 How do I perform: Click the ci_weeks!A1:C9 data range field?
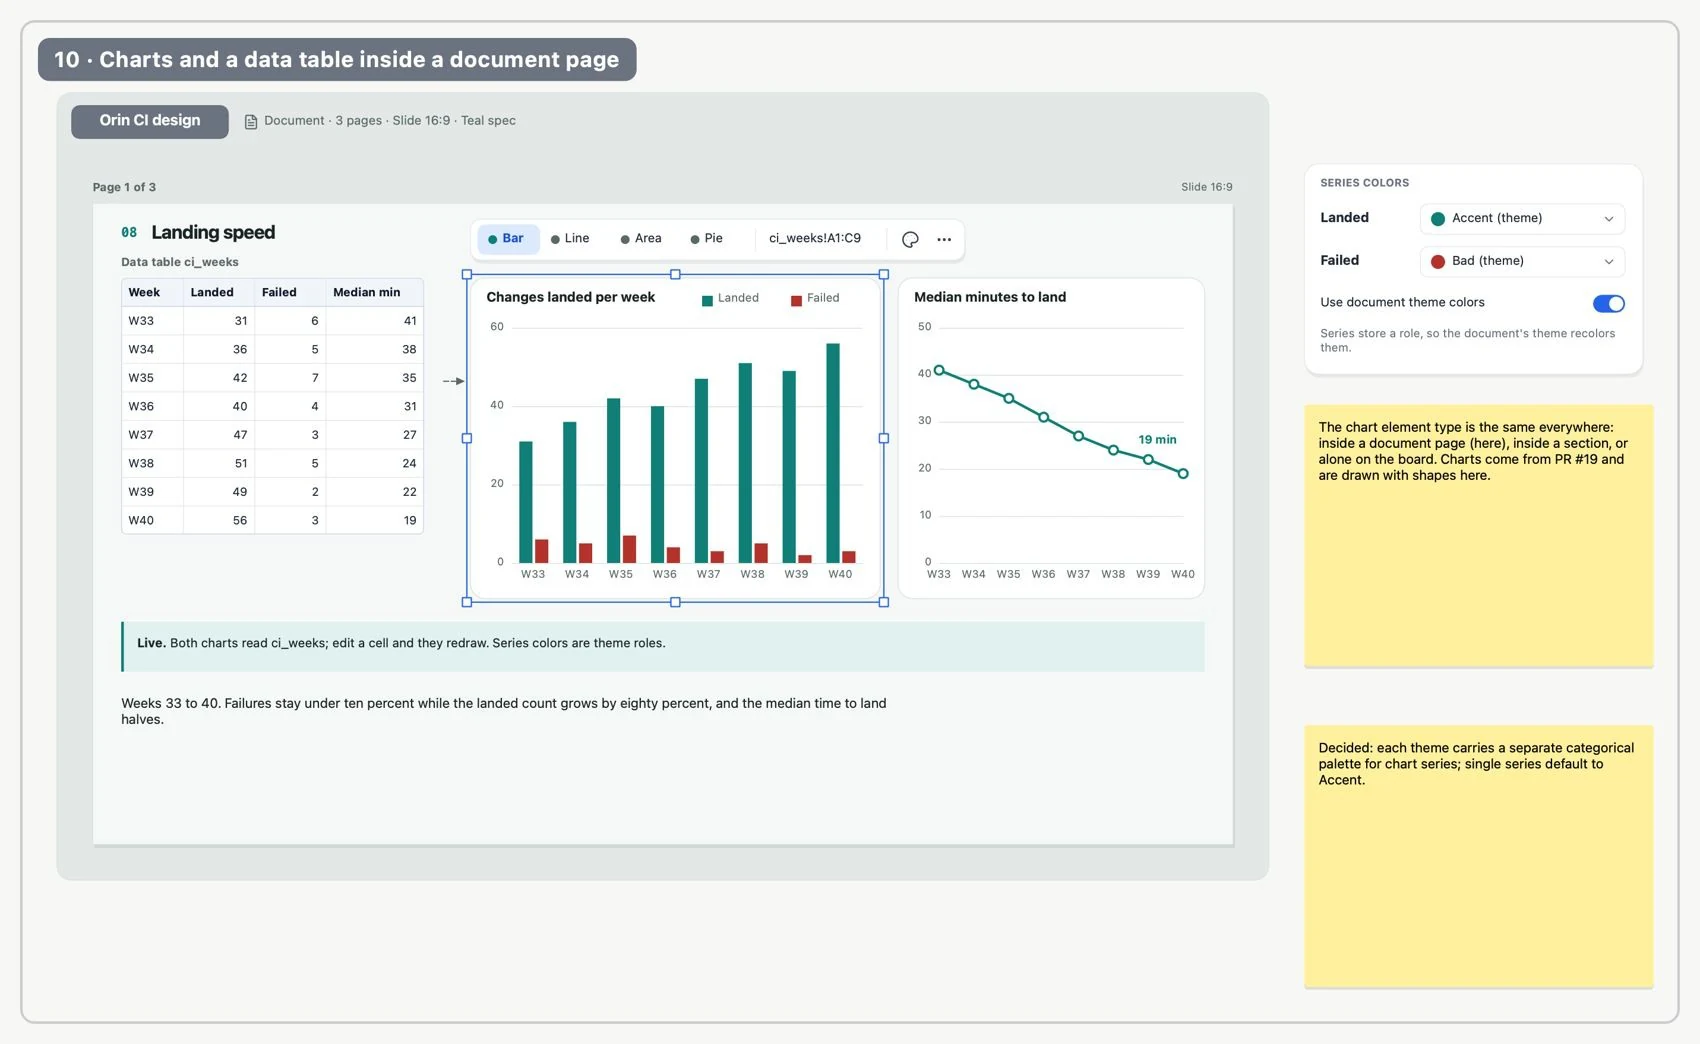815,239
